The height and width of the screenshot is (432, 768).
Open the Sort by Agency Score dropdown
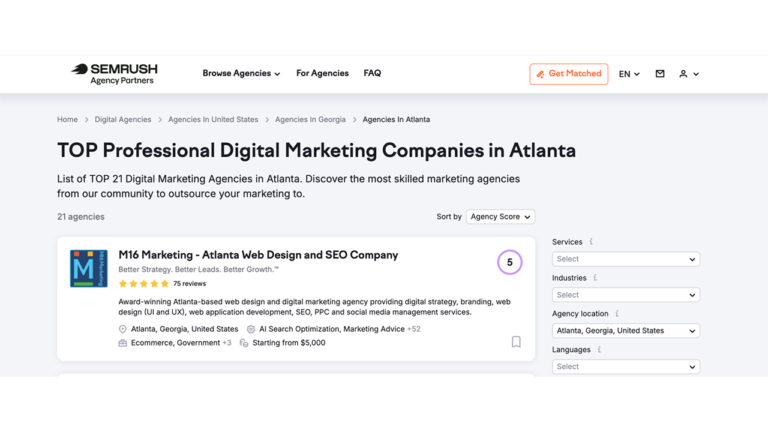tap(500, 216)
